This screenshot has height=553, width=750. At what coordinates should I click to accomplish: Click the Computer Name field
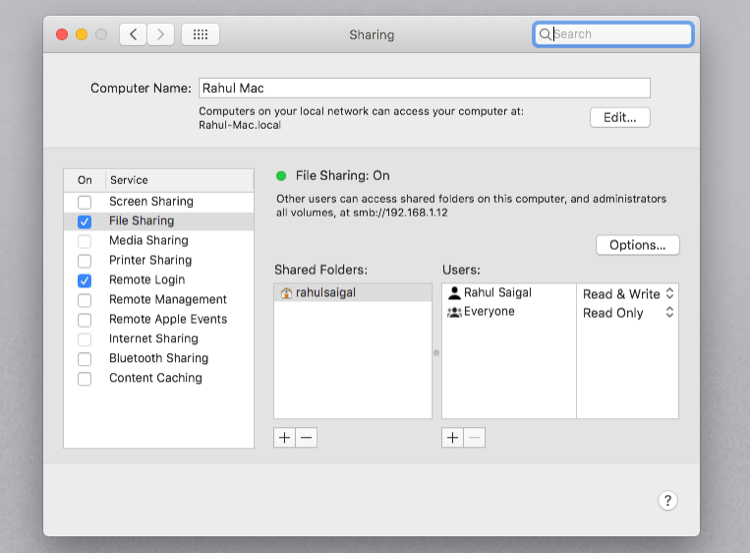[x=425, y=88]
